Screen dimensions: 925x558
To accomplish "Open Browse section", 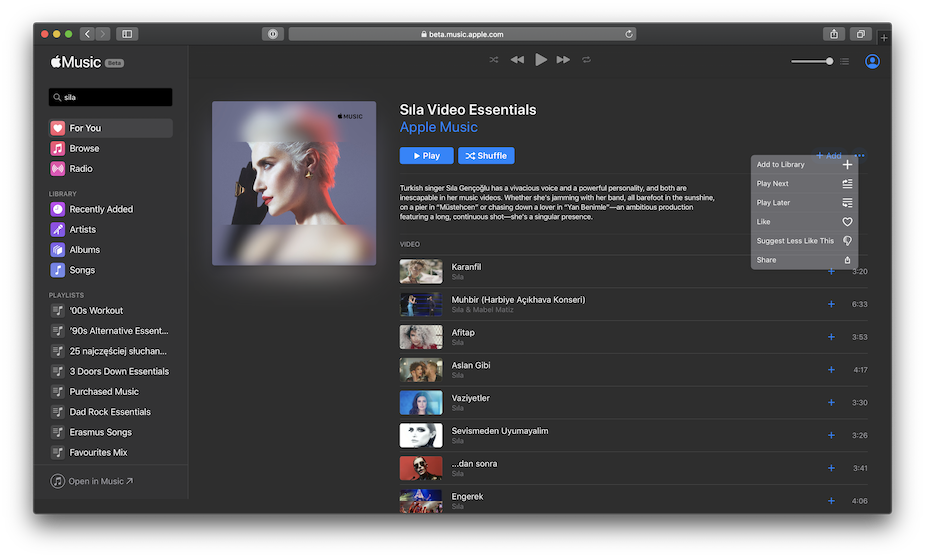I will point(110,148).
